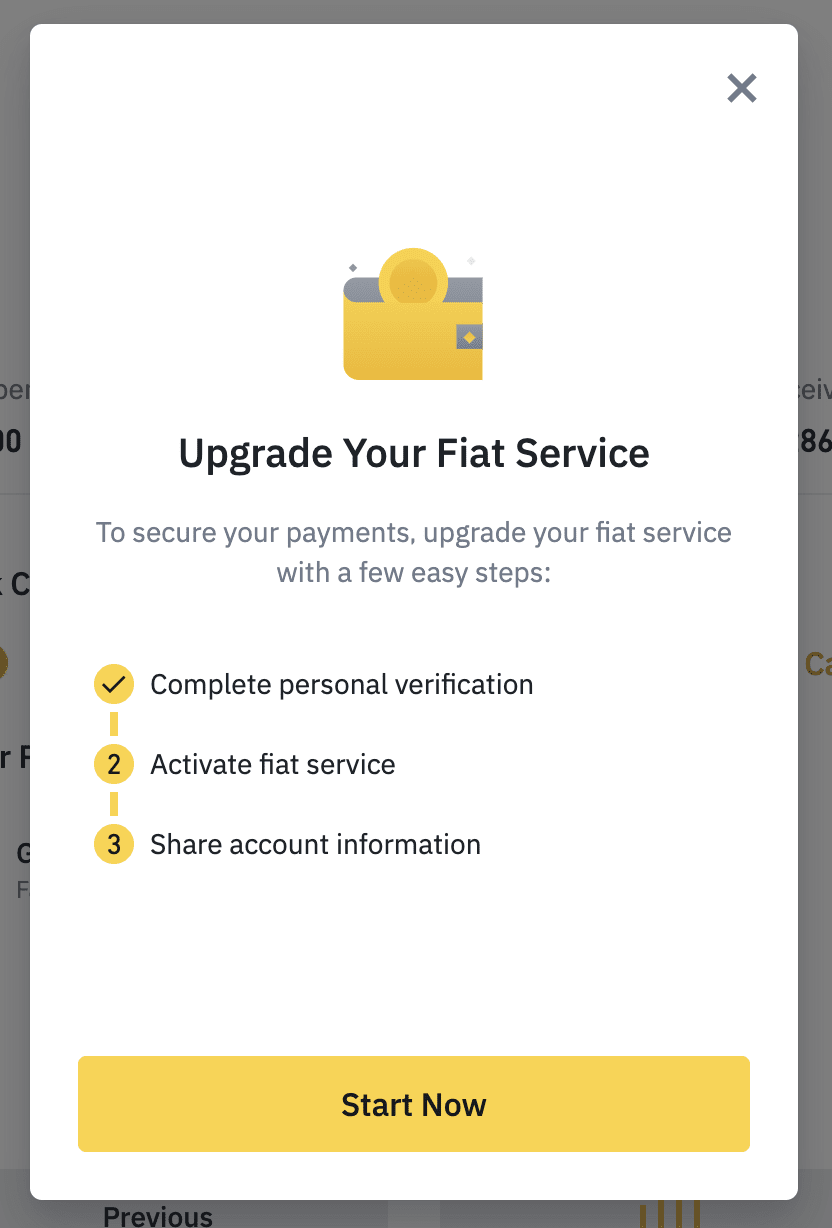Click the 'To secure your payments' description text

point(414,553)
